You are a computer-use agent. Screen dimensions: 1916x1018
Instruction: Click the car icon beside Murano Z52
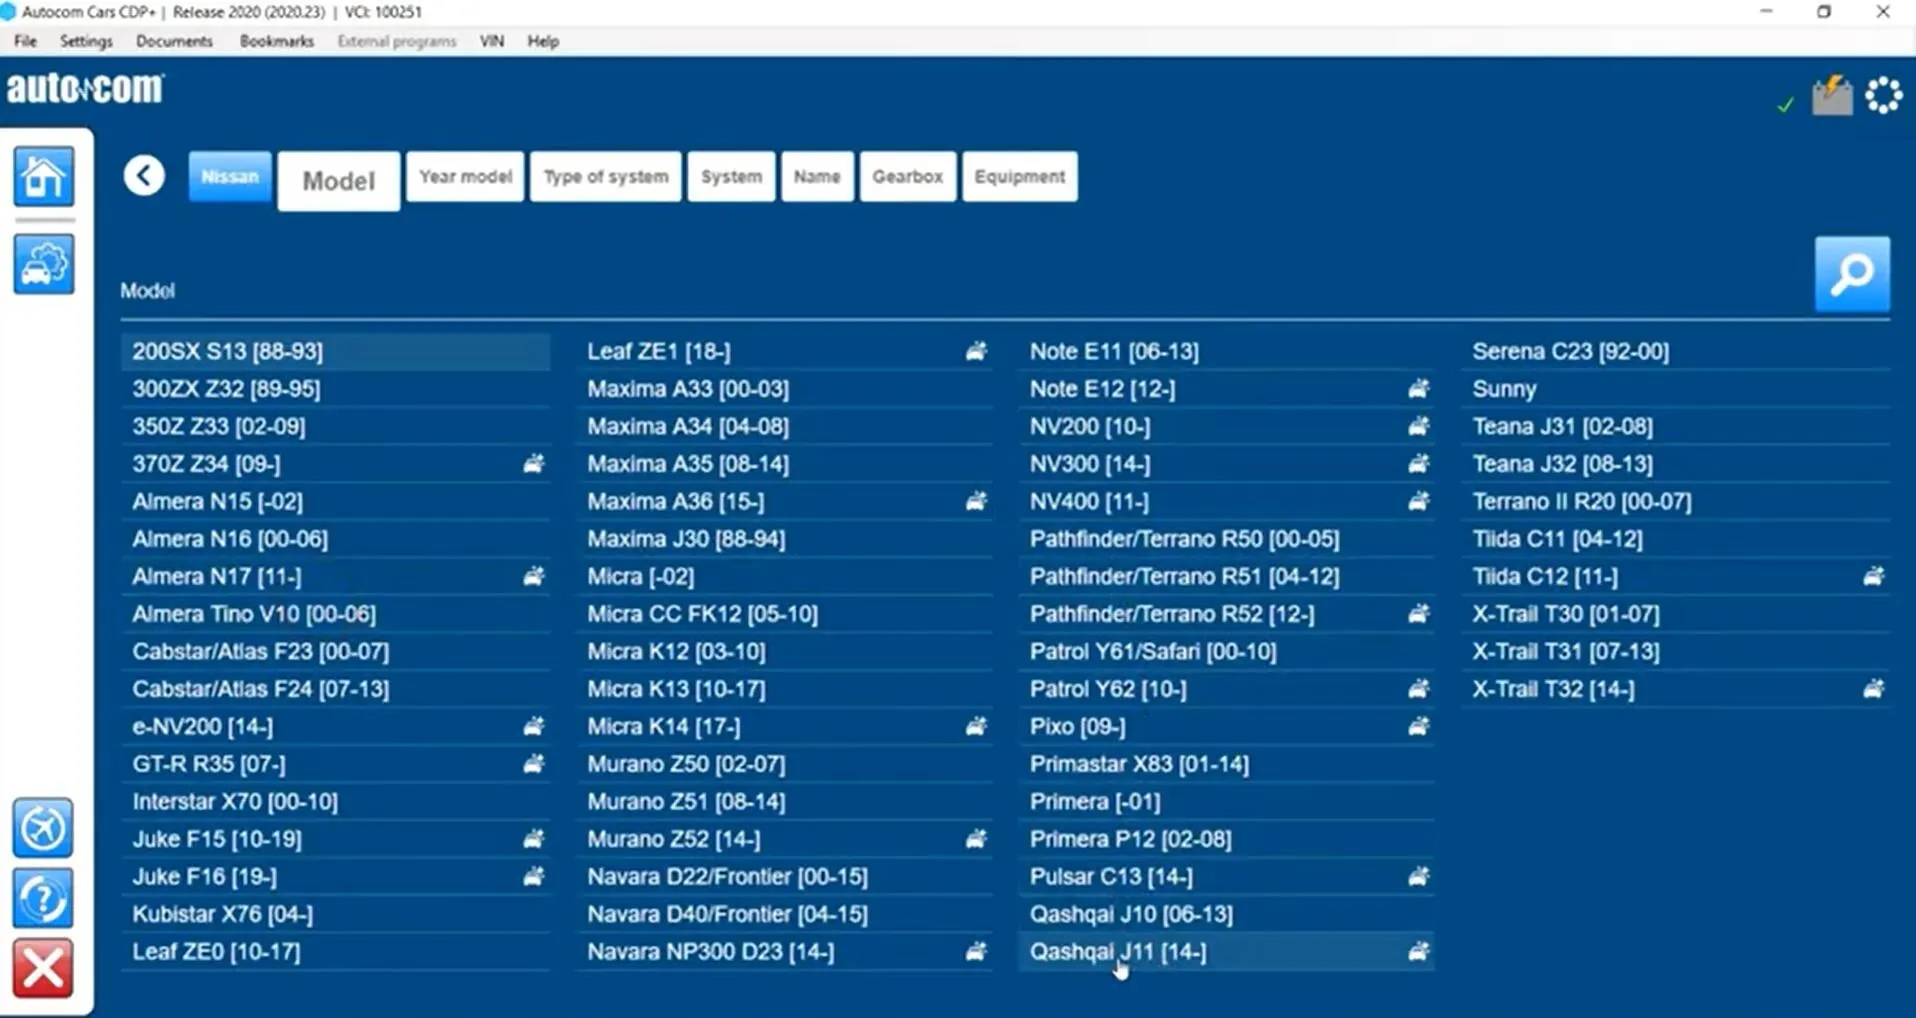[x=976, y=839]
